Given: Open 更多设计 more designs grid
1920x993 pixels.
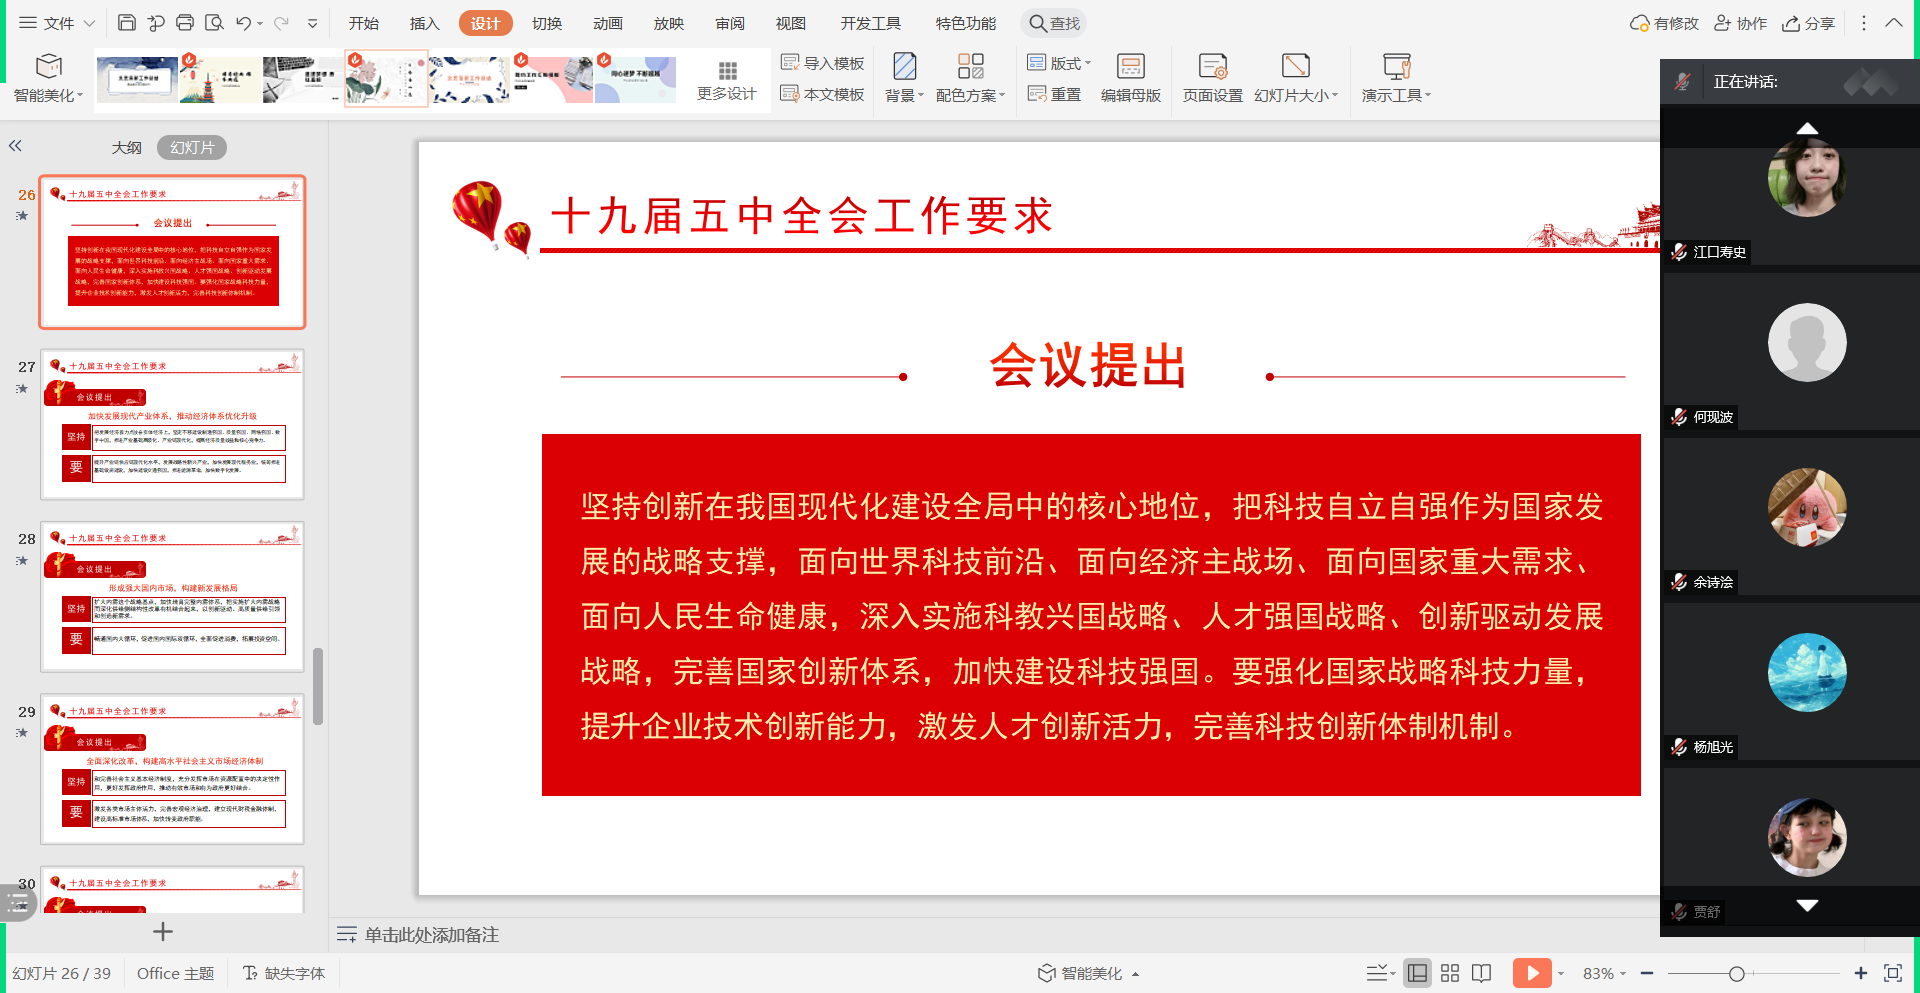Looking at the screenshot, I should 727,80.
